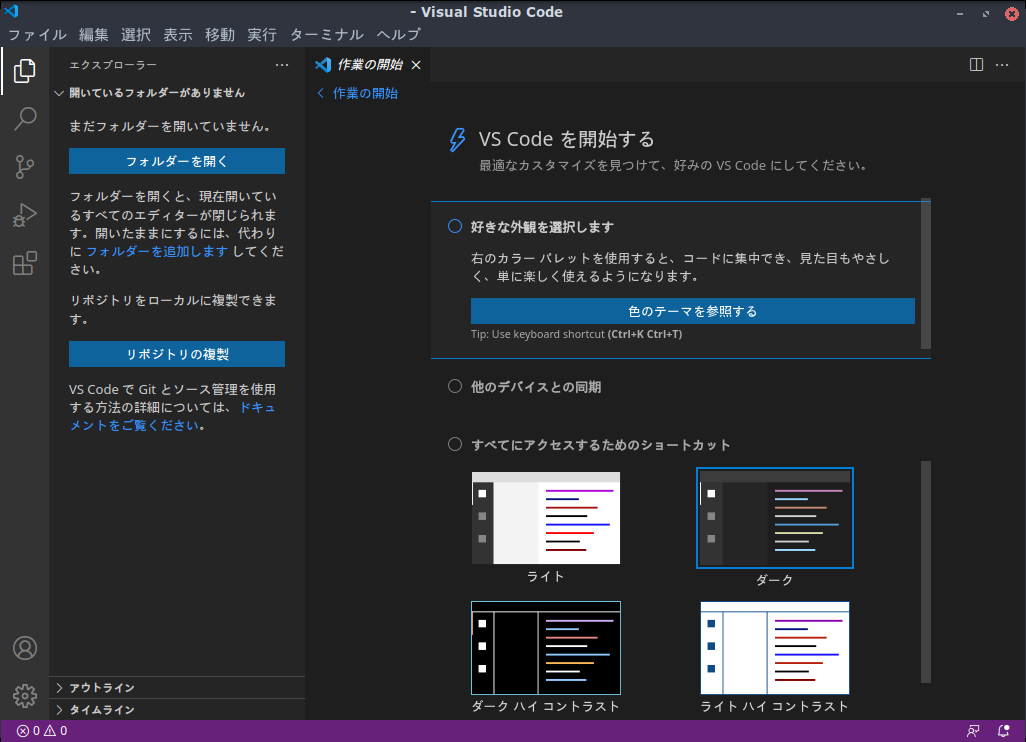Viewport: 1026px width, 742px height.
Task: Minimize the Visual Studio Code window
Action: tap(959, 12)
